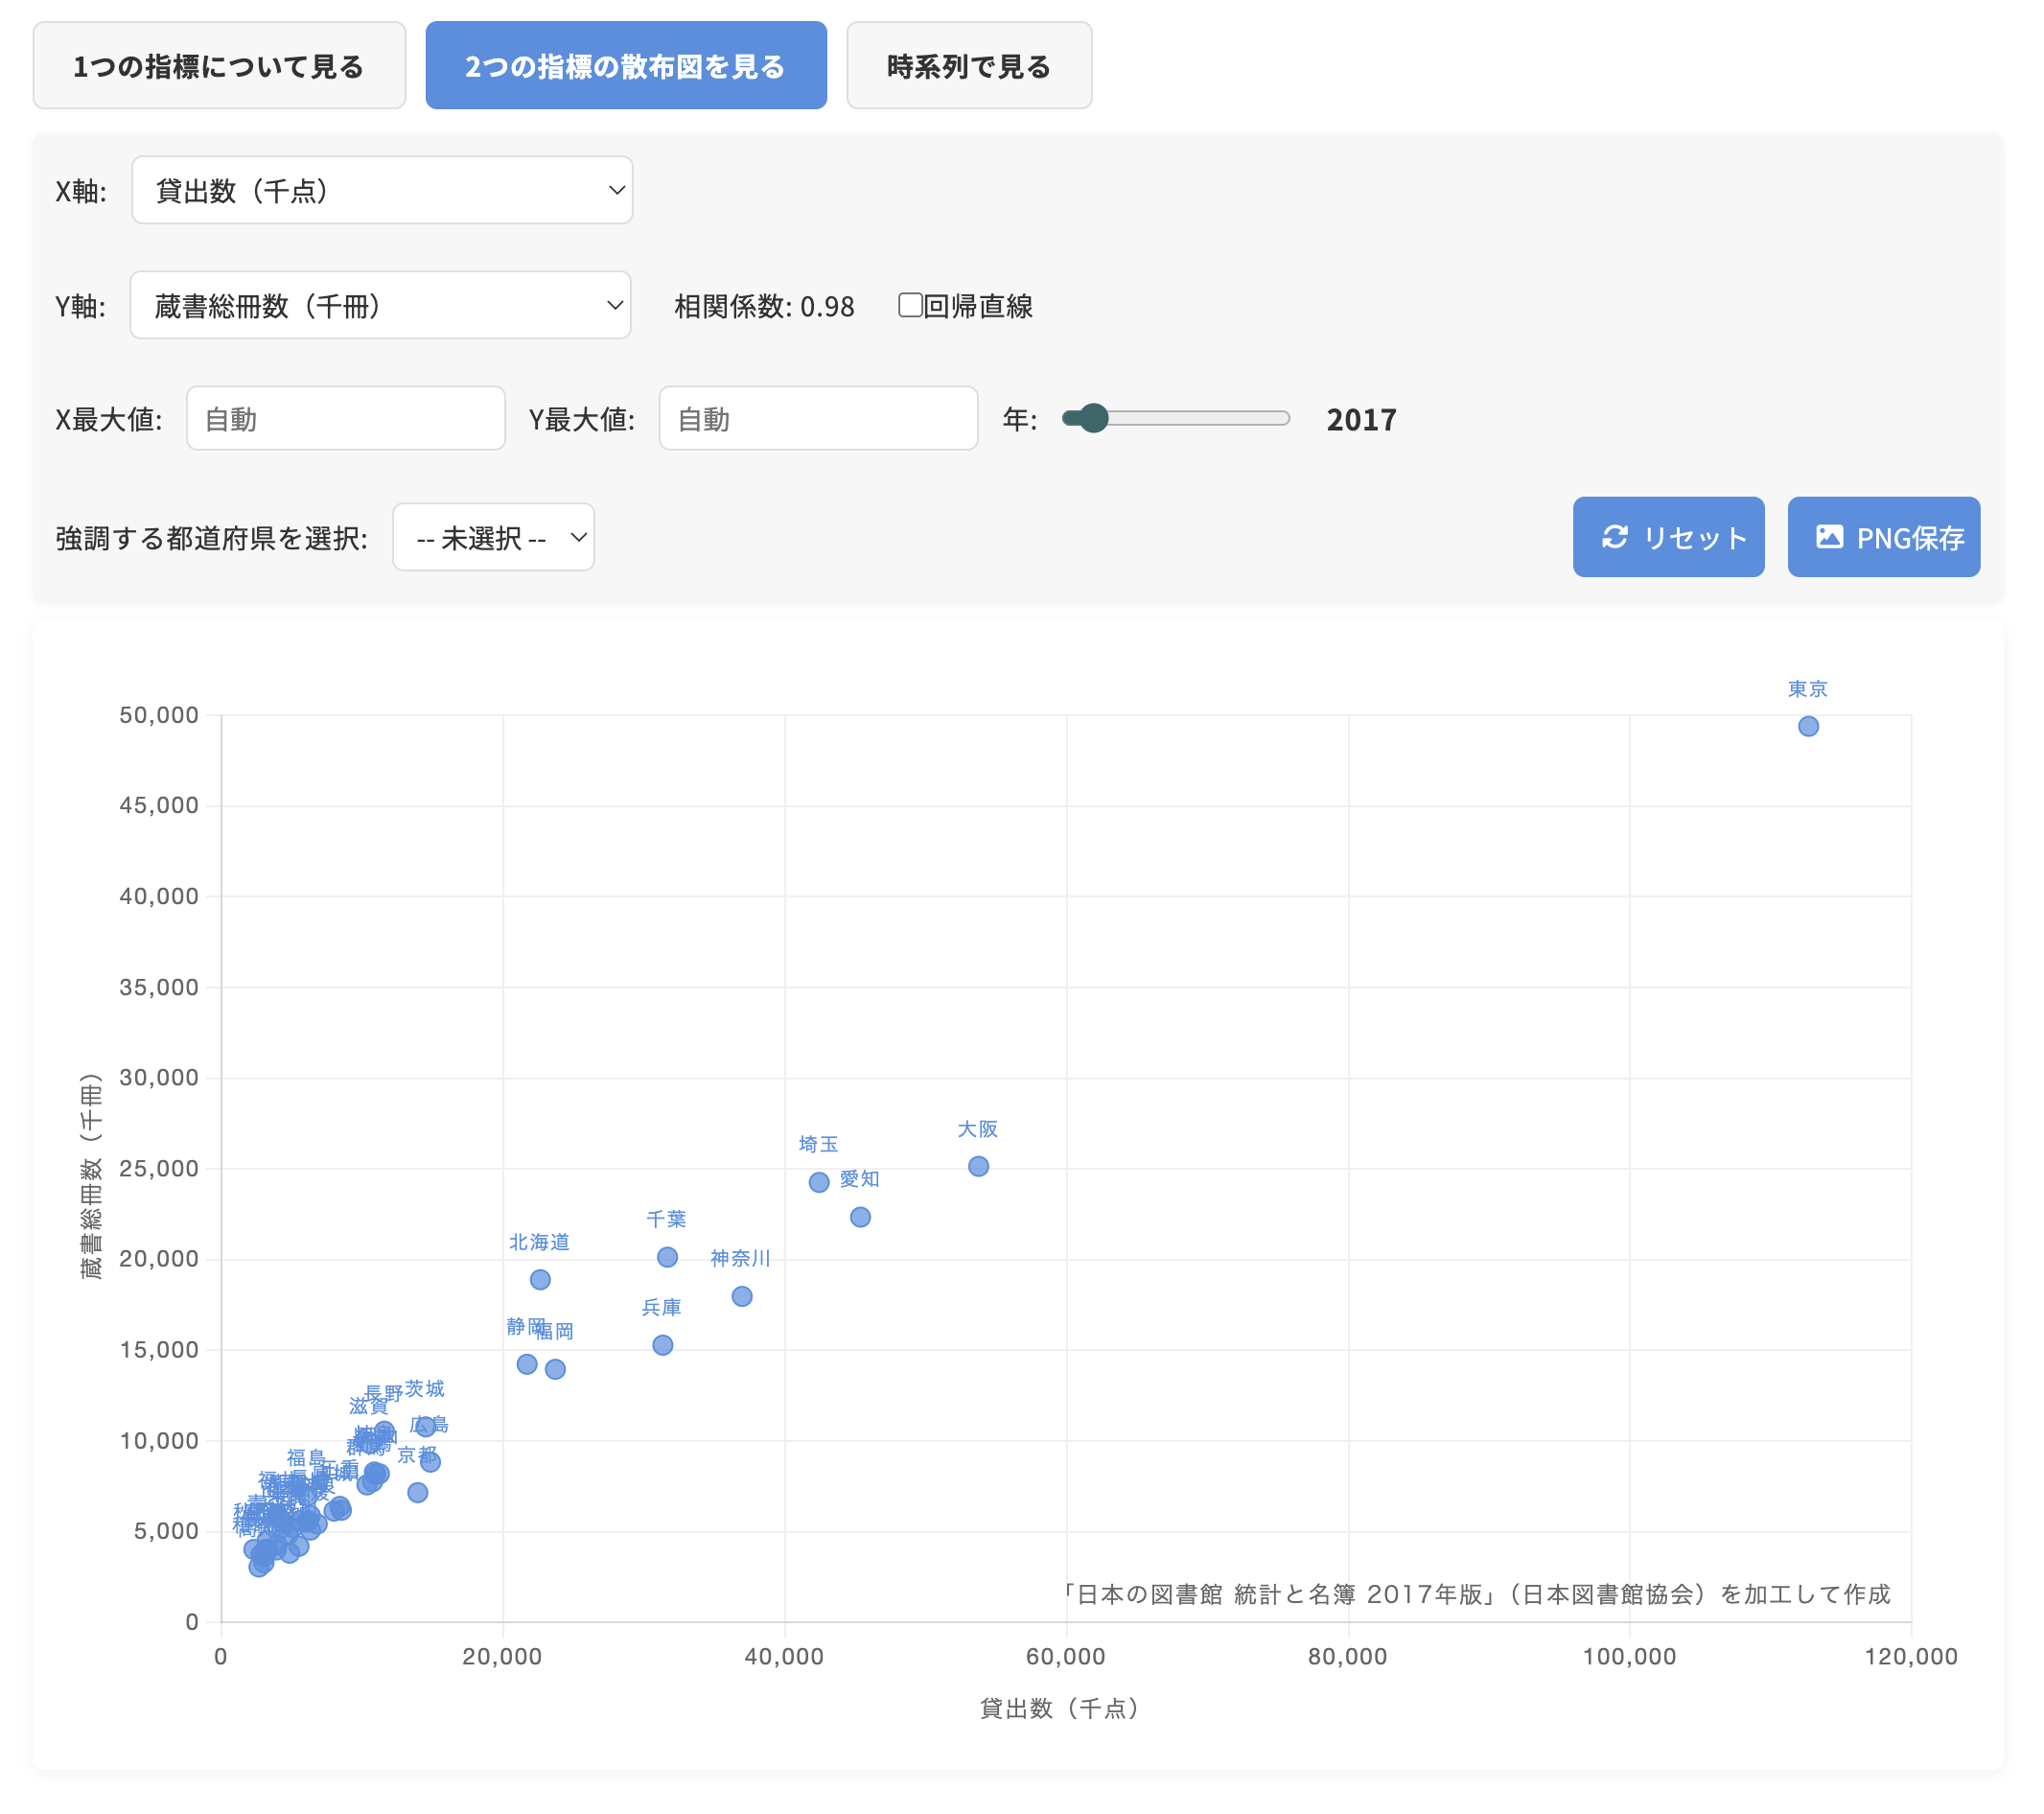Enable the 回帰直線 regression line checkbox

pos(909,305)
